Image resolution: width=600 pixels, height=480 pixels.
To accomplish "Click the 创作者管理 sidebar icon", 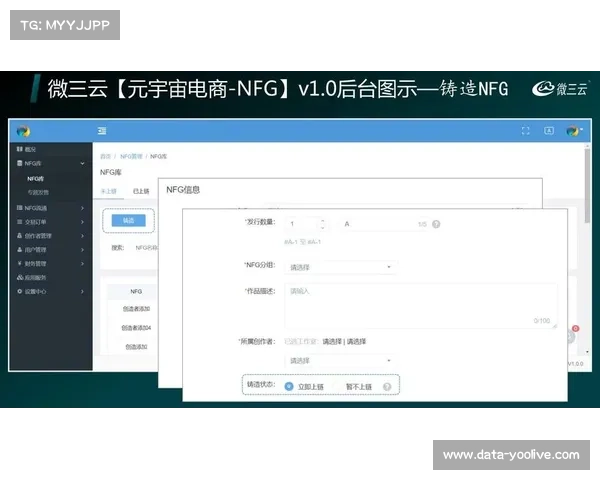I will coord(20,236).
